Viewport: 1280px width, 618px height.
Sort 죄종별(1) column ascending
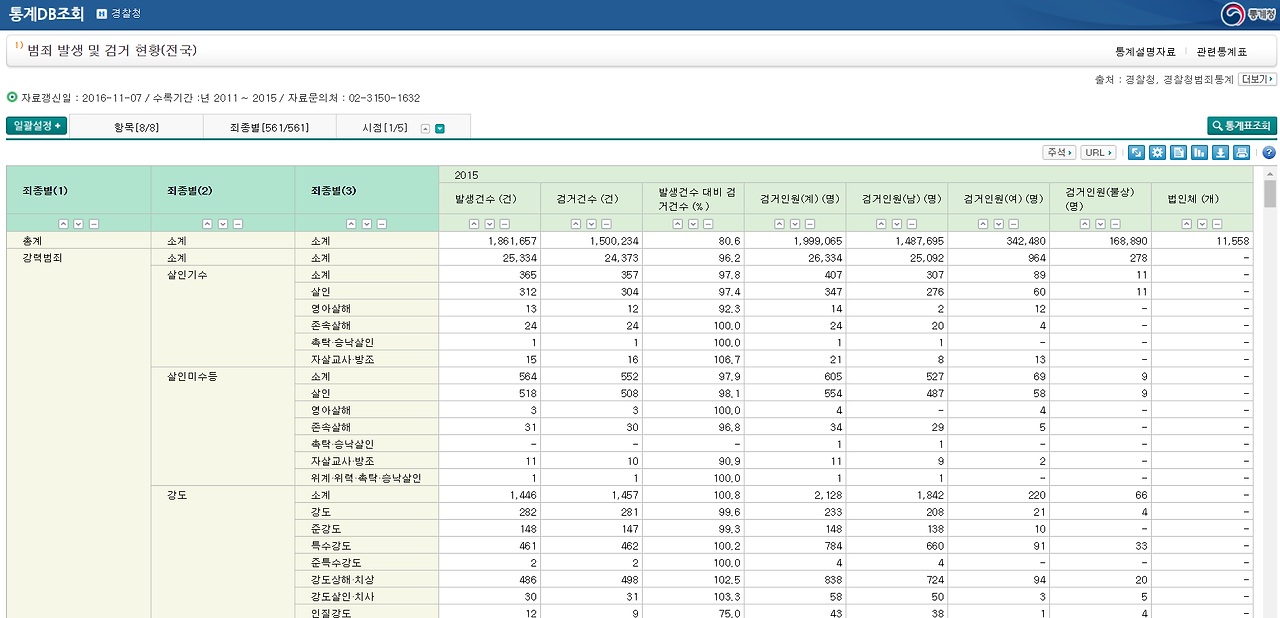tap(63, 224)
